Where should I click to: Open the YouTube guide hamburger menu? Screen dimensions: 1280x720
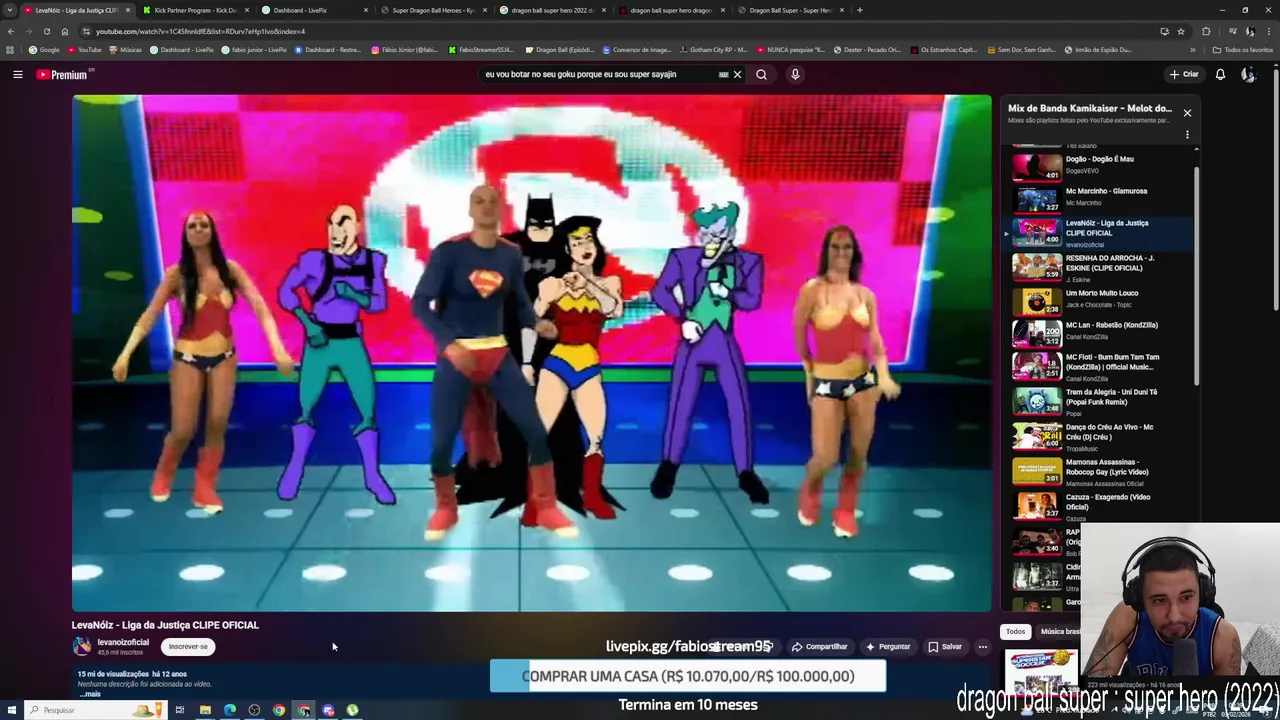point(17,74)
